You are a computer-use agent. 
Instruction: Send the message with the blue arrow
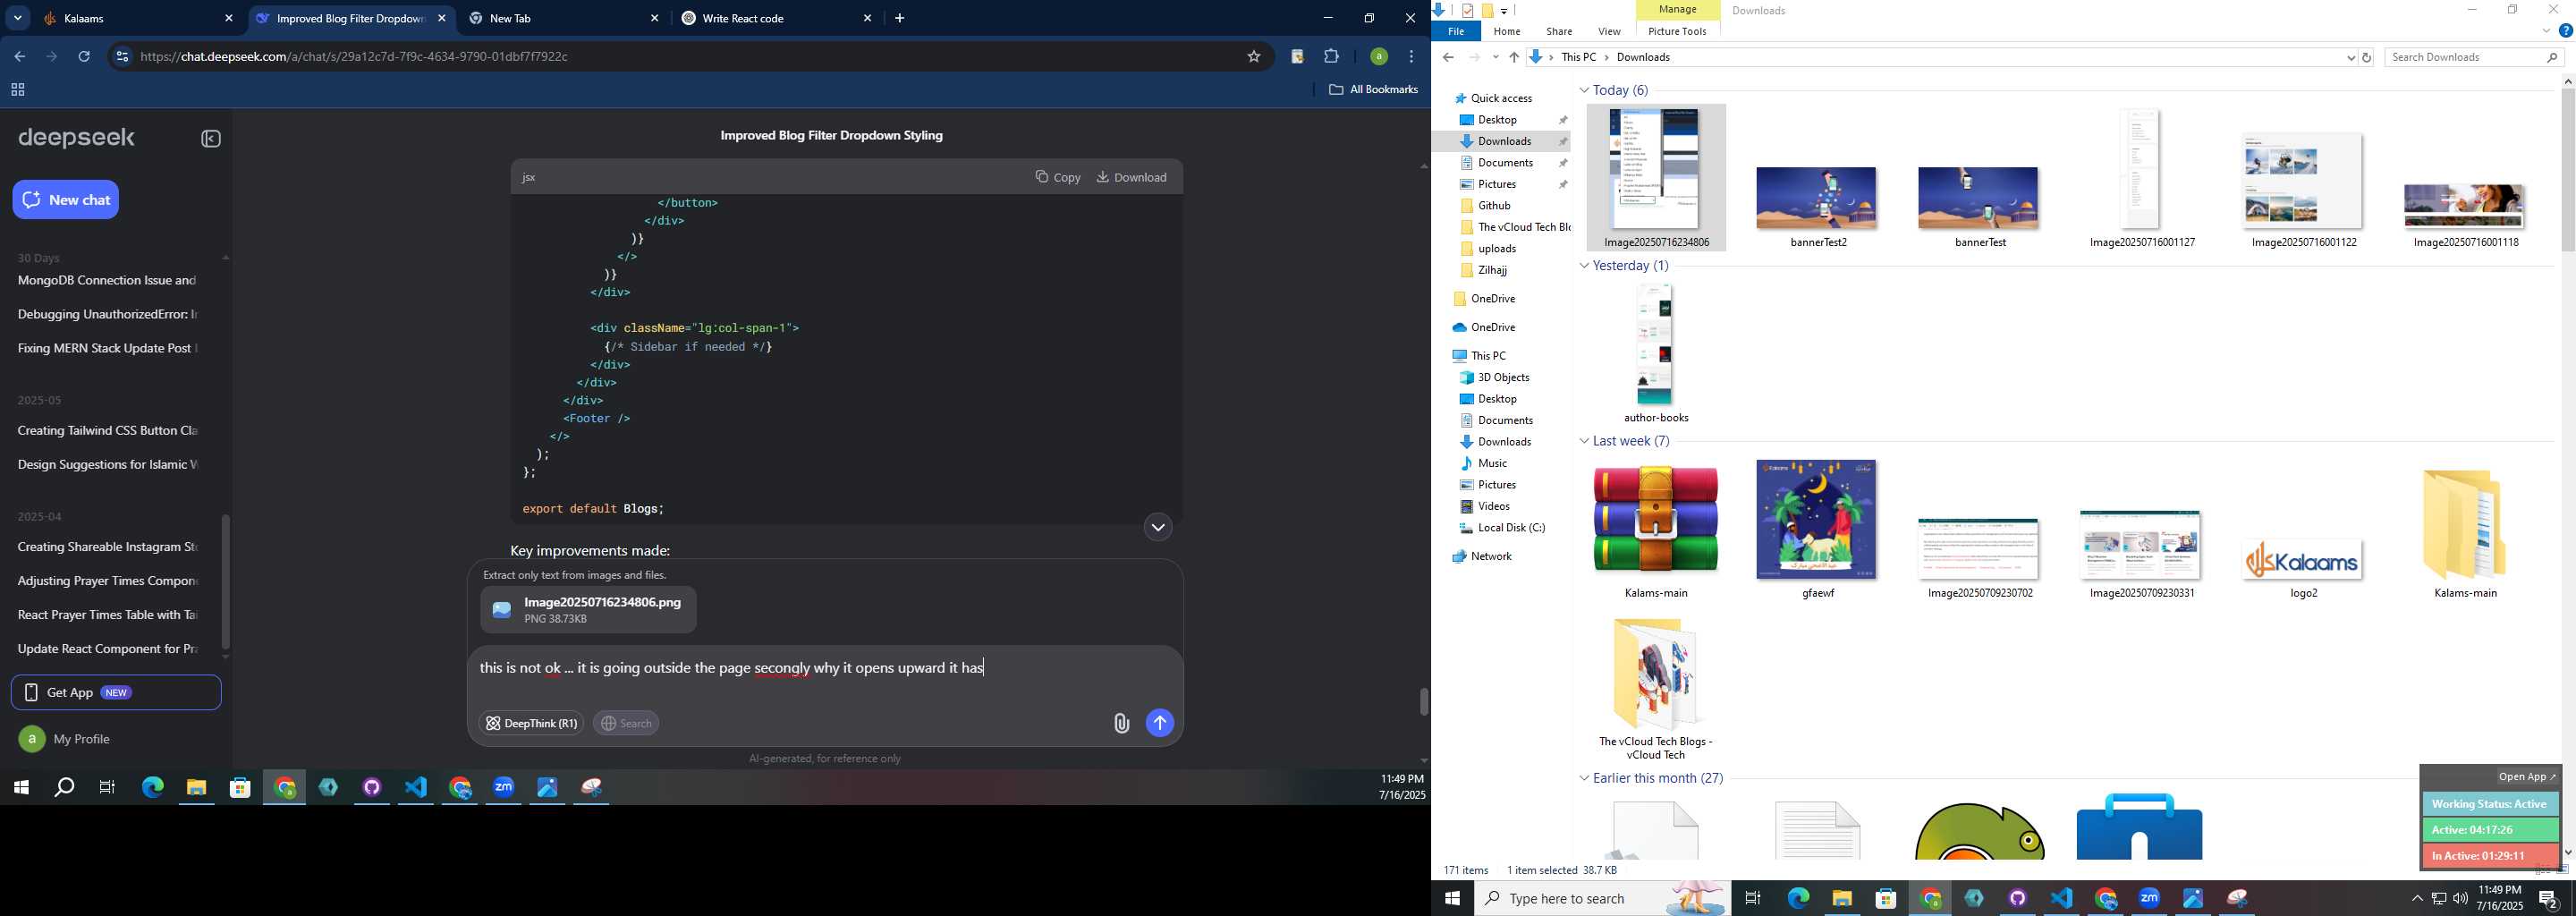tap(1160, 723)
